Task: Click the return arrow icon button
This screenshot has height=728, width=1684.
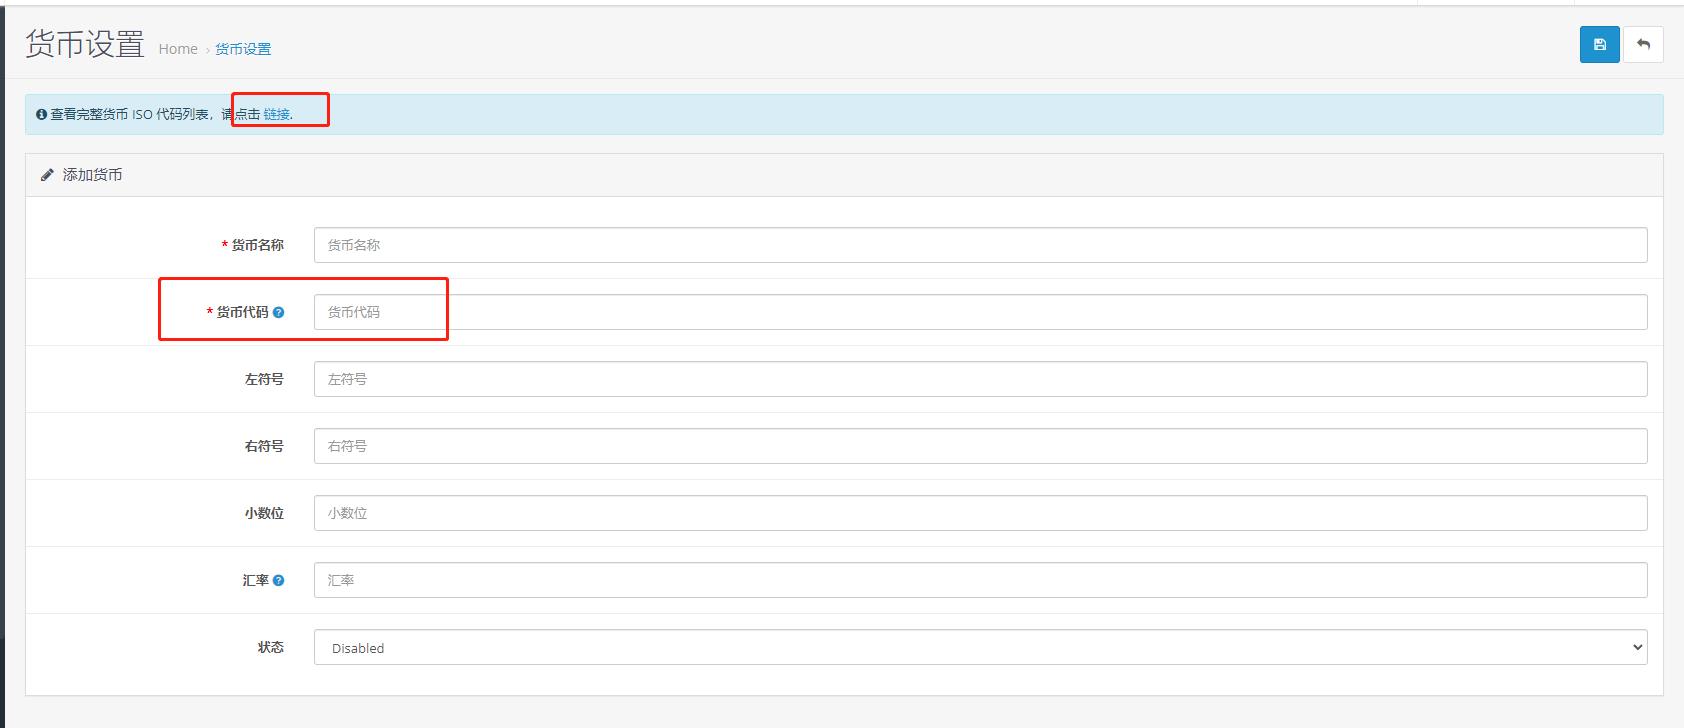Action: [x=1643, y=45]
